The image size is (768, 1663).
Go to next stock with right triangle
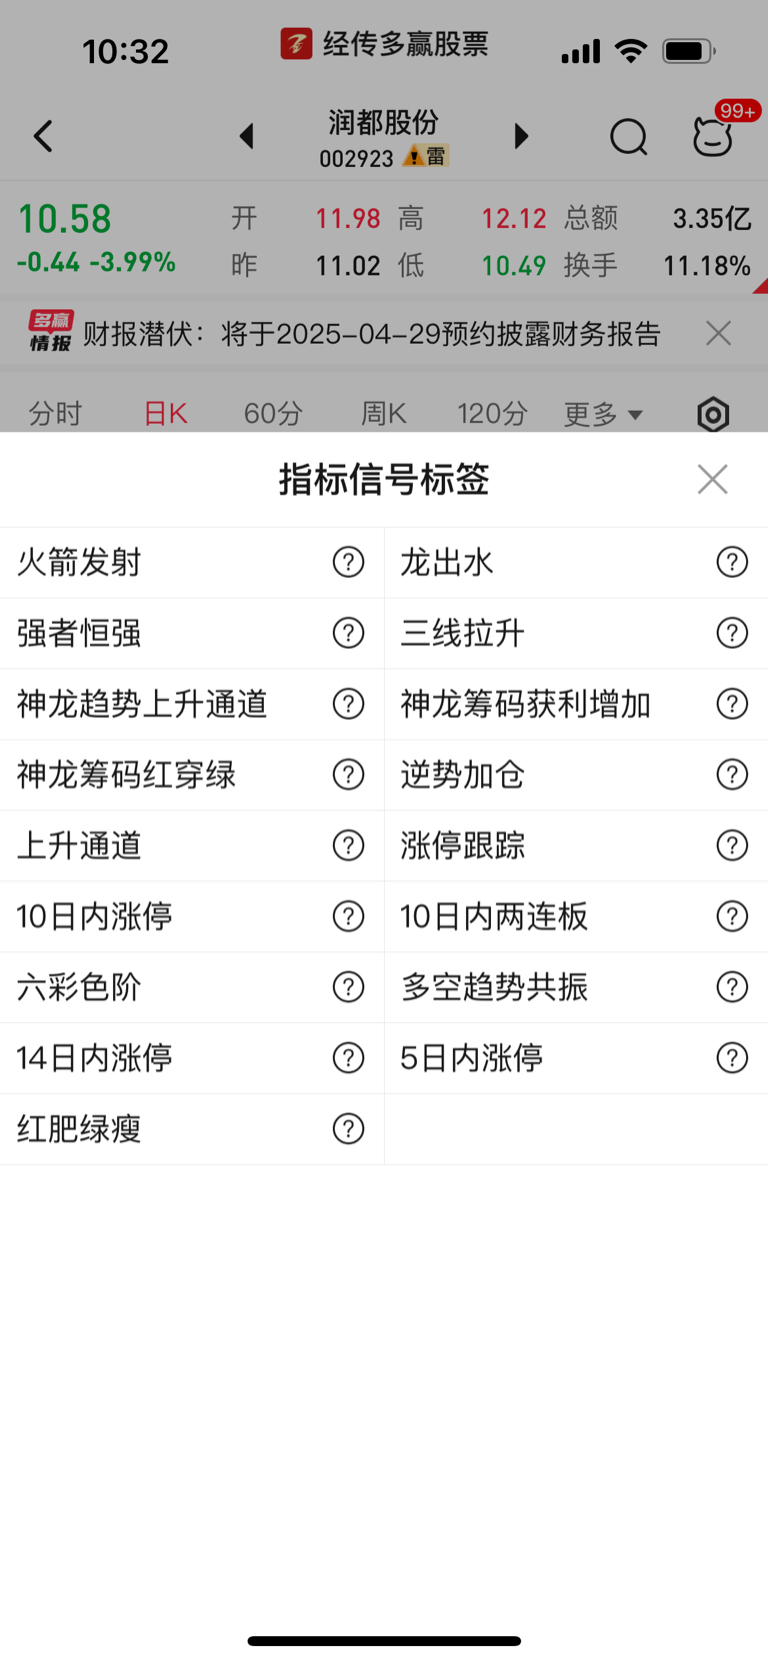[x=521, y=136]
